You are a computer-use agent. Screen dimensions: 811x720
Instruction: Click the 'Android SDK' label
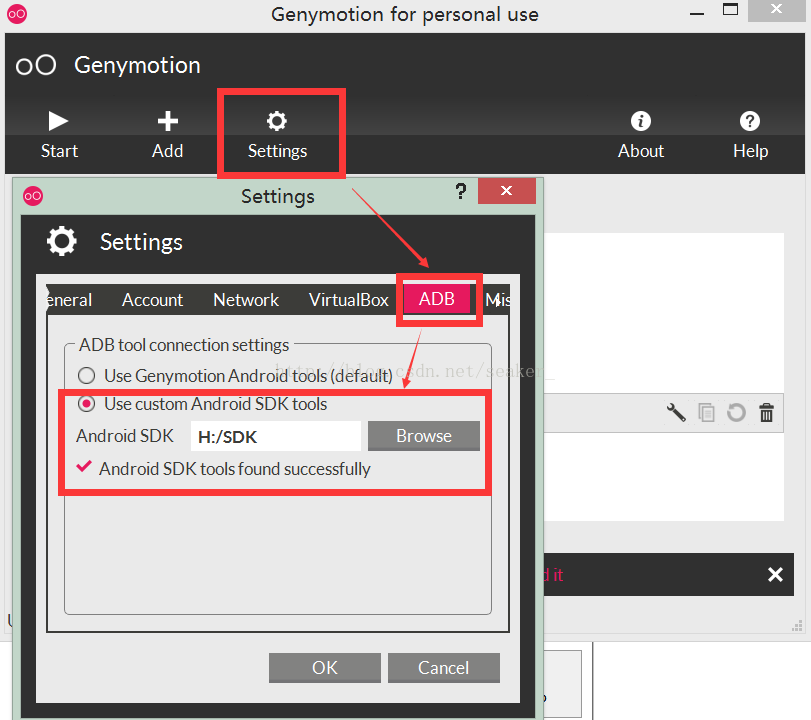(125, 436)
